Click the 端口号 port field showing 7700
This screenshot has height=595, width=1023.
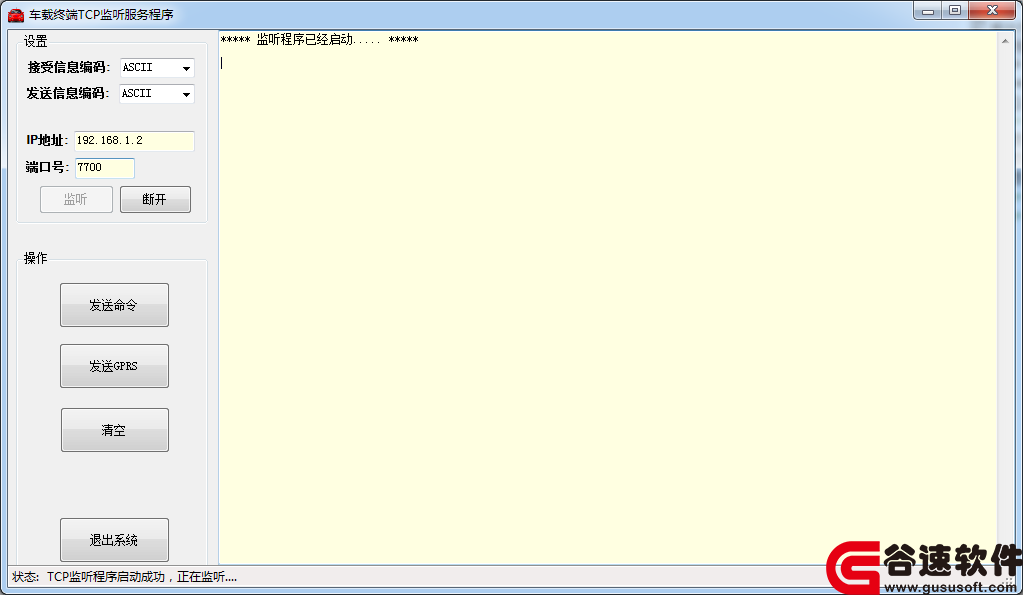click(105, 168)
